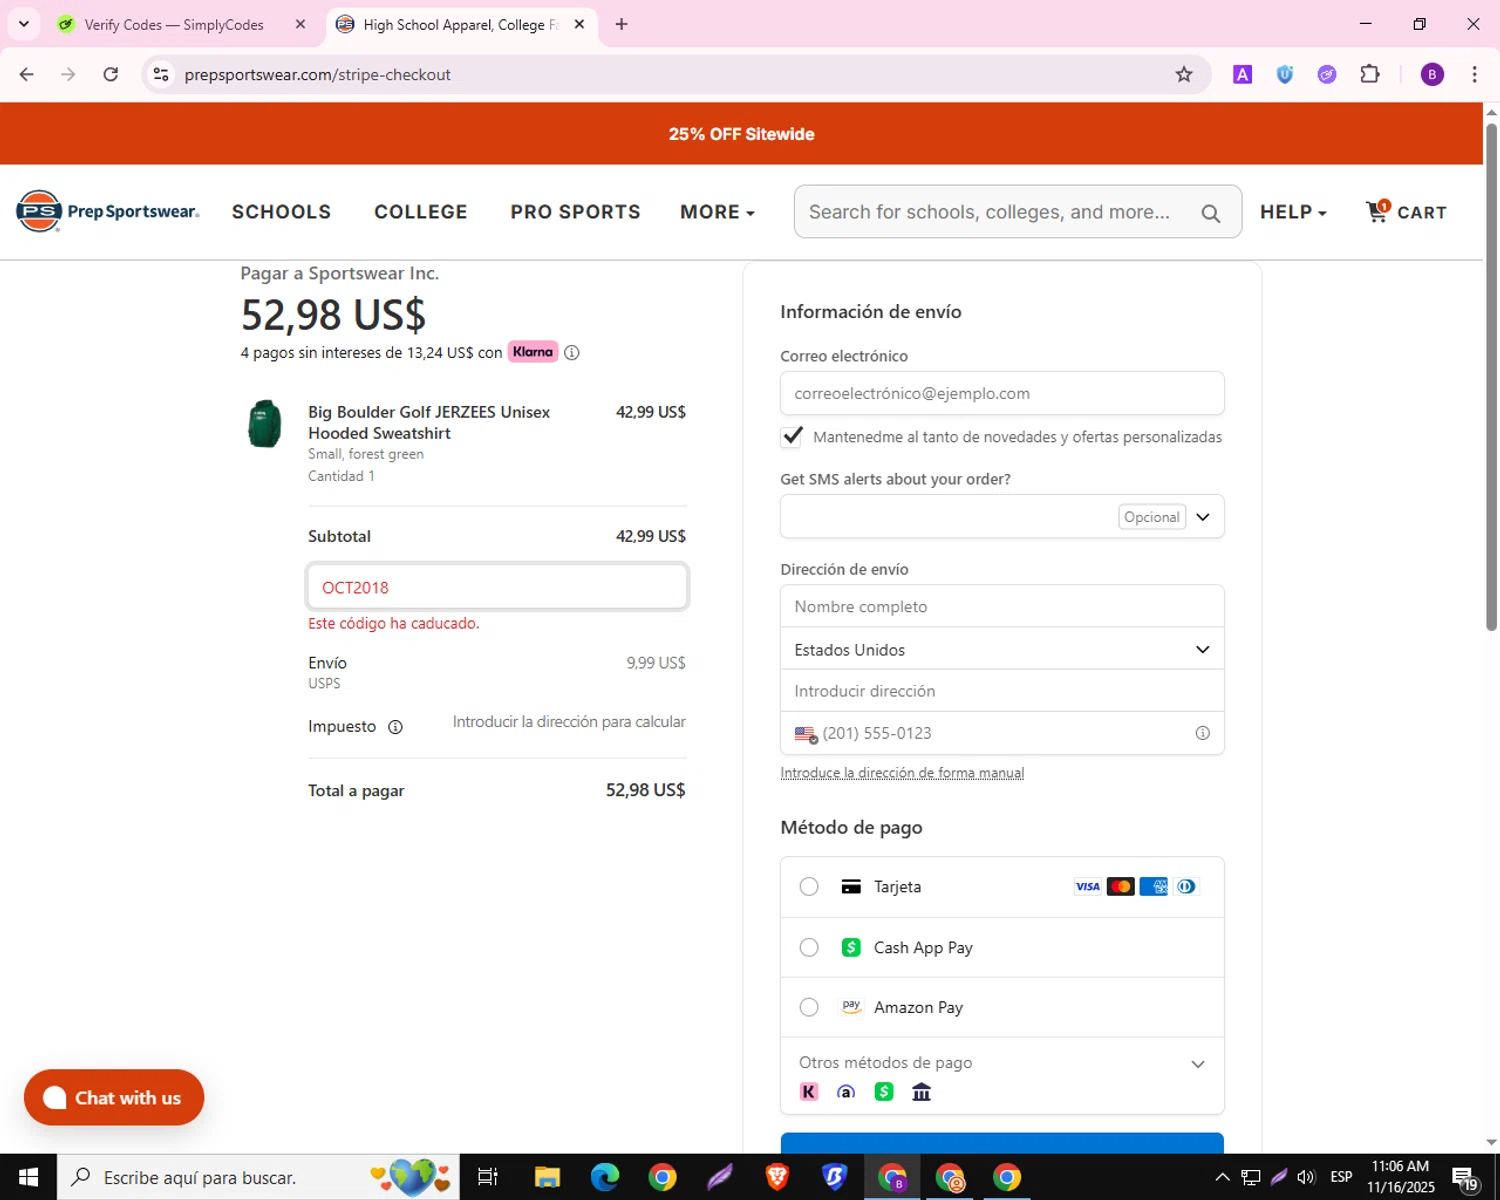1500x1200 pixels.
Task: Go back to the previous page
Action: click(x=27, y=74)
